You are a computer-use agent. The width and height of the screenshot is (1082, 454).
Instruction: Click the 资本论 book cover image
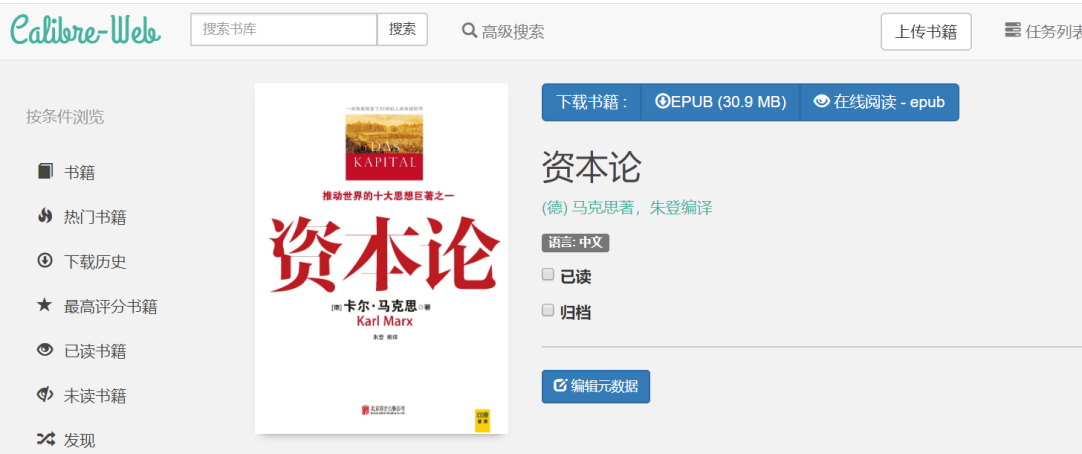(382, 259)
